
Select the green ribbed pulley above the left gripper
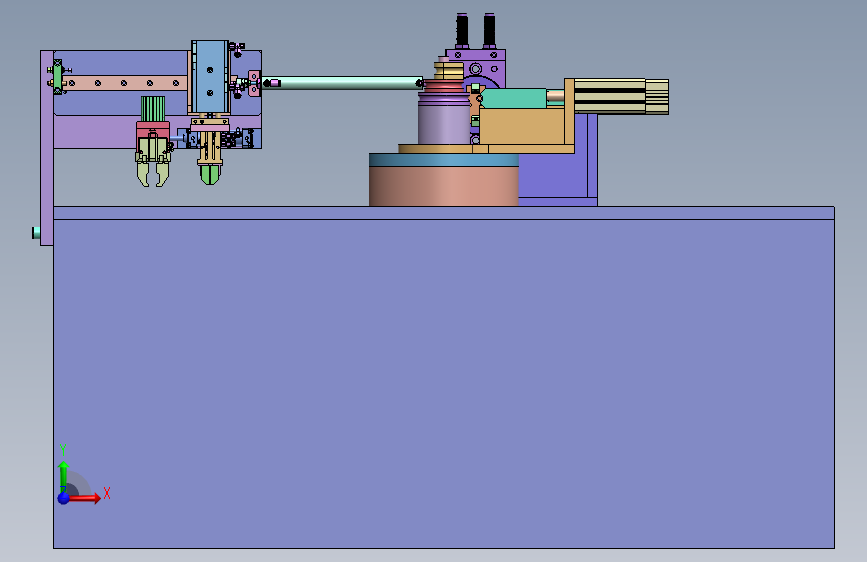(x=153, y=109)
